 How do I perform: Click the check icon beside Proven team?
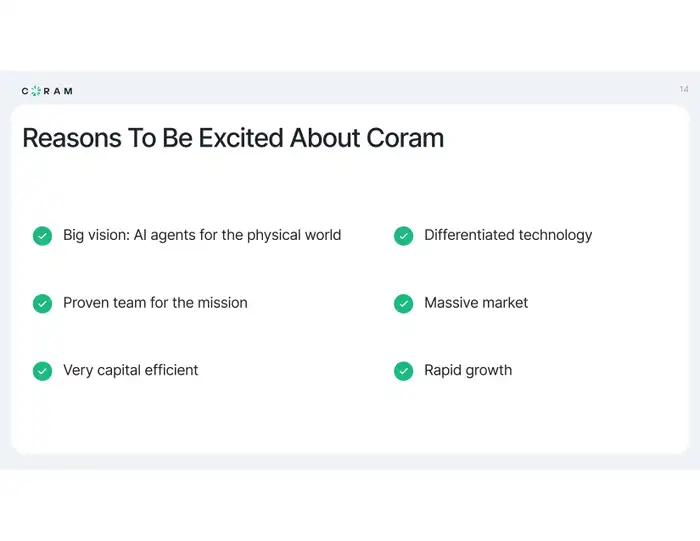click(42, 304)
